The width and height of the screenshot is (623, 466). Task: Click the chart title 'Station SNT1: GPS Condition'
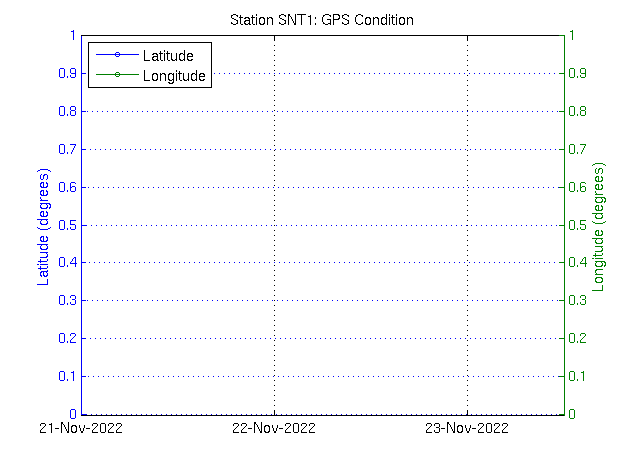[x=322, y=20]
